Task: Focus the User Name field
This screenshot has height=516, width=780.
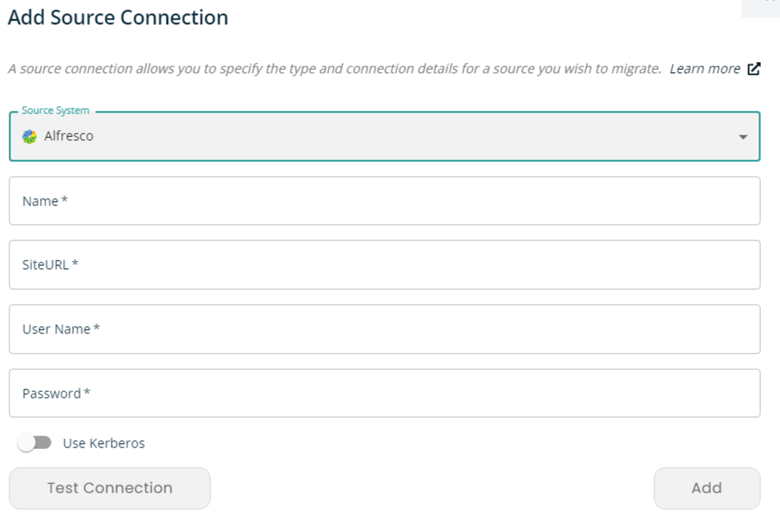Action: [385, 329]
